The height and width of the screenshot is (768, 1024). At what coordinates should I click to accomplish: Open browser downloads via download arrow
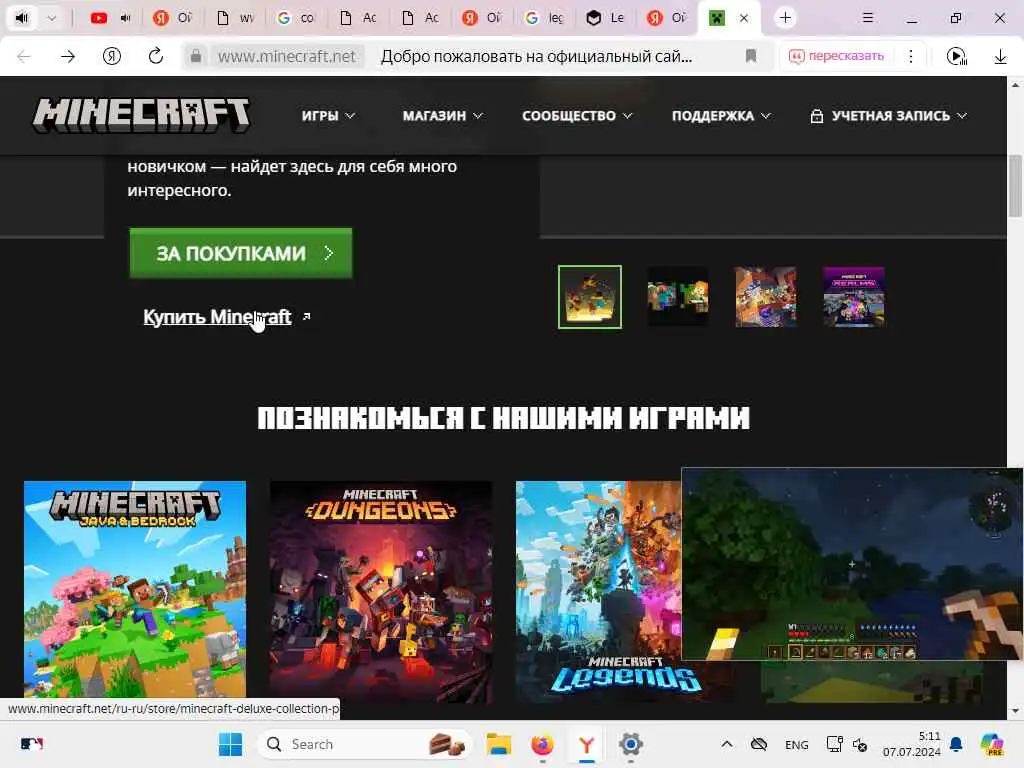[1000, 57]
